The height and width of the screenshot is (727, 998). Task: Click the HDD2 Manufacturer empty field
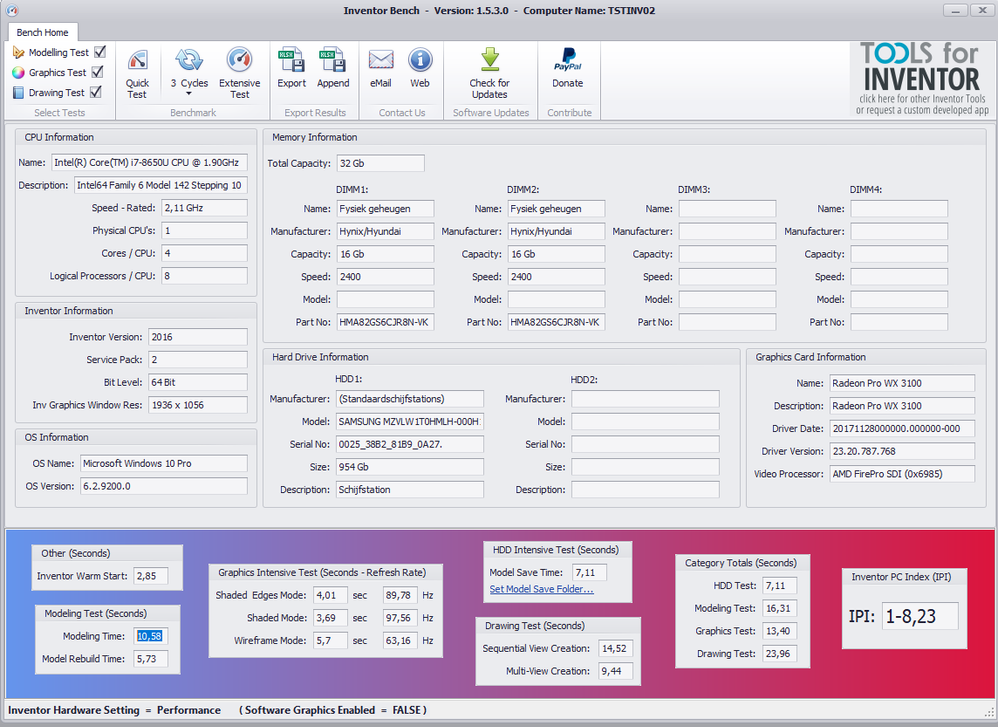[x=645, y=399]
